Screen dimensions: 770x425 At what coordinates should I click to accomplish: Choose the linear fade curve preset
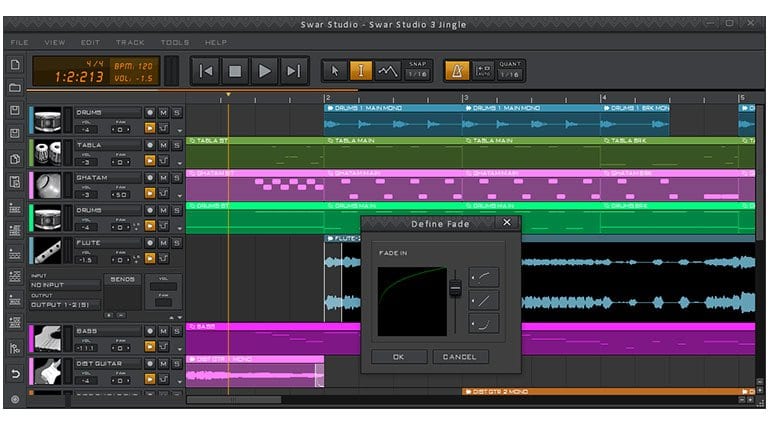(484, 301)
